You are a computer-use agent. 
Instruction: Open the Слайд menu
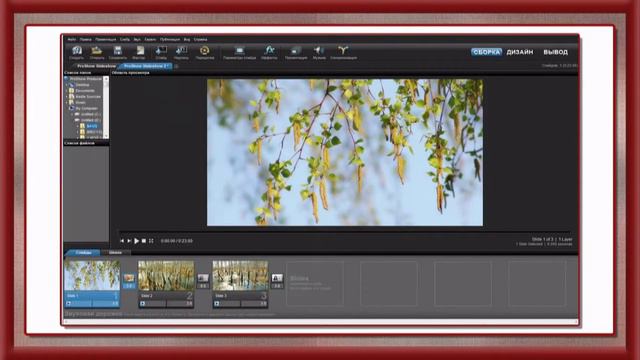(125, 40)
